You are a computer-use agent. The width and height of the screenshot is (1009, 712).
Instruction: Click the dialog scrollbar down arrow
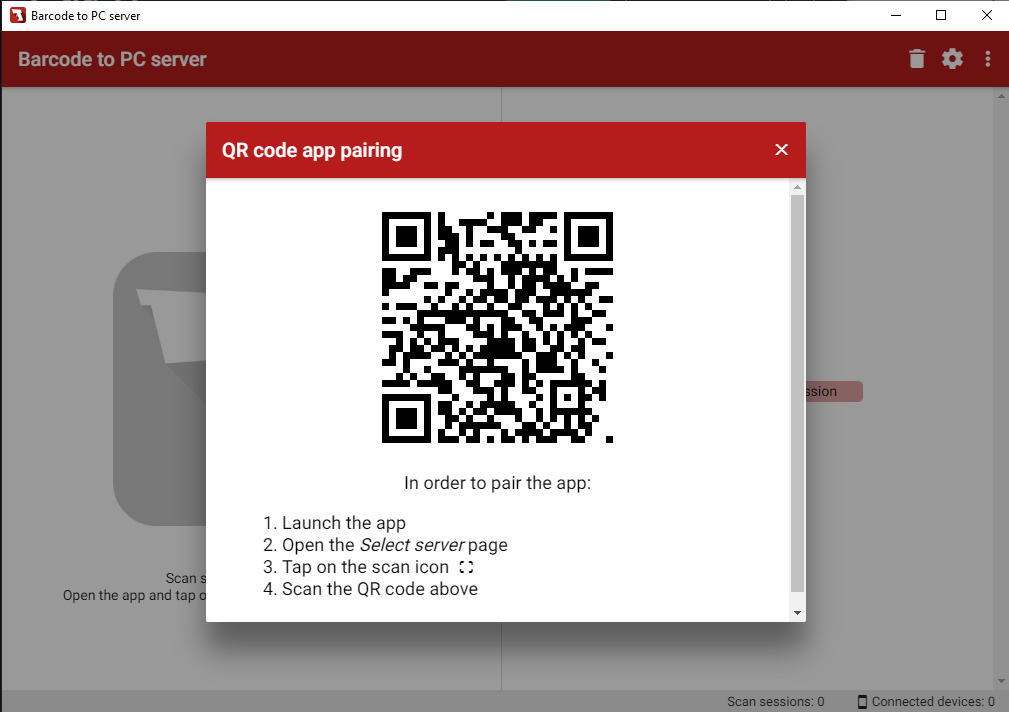(x=797, y=613)
